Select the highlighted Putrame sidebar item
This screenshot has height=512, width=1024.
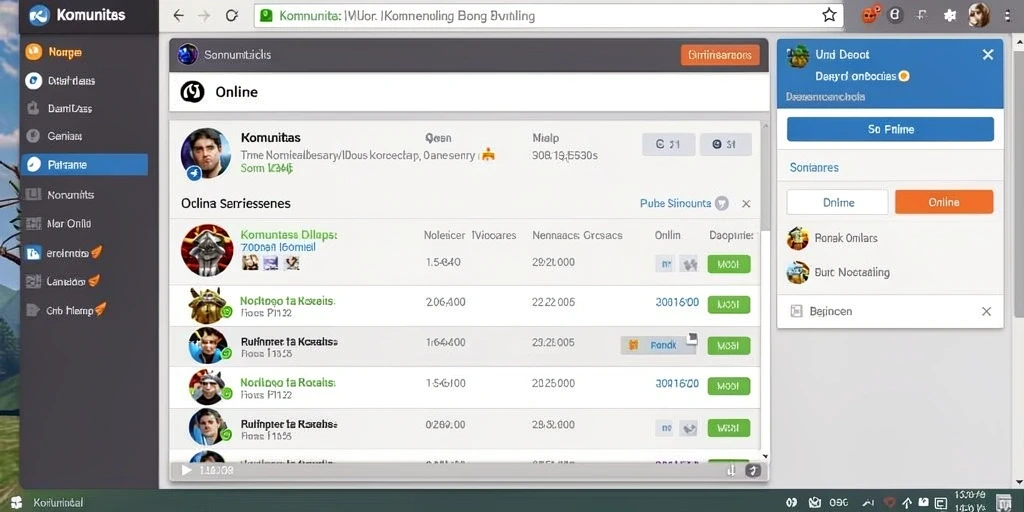[84, 165]
